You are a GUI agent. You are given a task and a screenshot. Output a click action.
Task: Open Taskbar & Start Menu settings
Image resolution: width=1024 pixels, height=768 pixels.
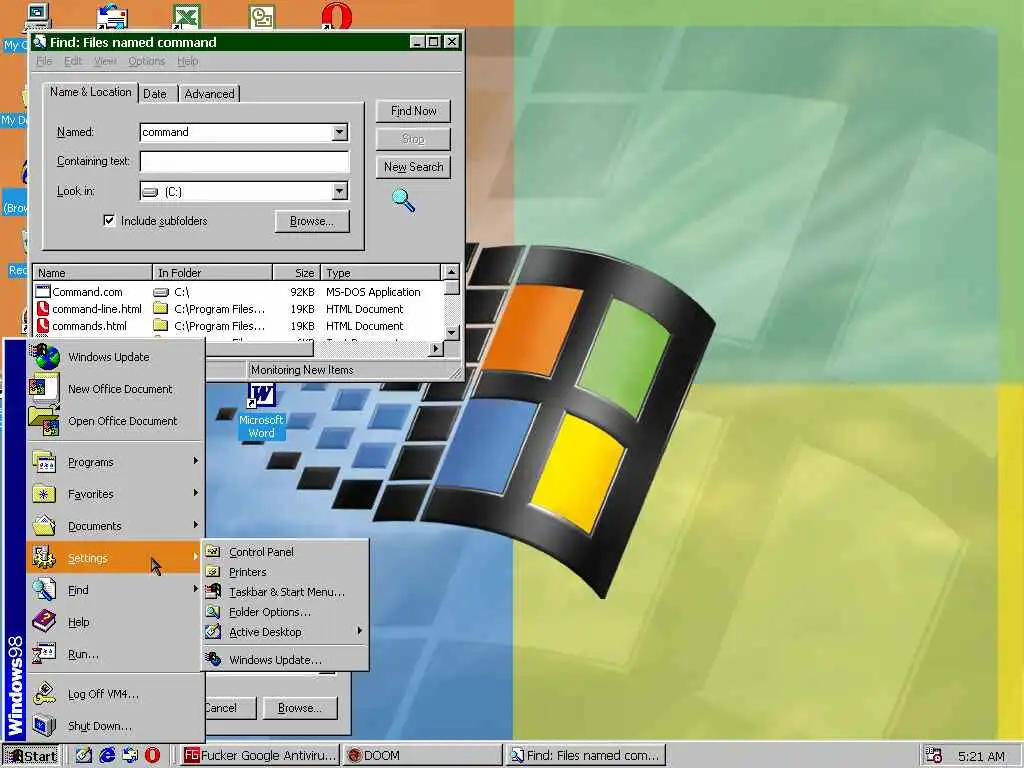(x=285, y=592)
